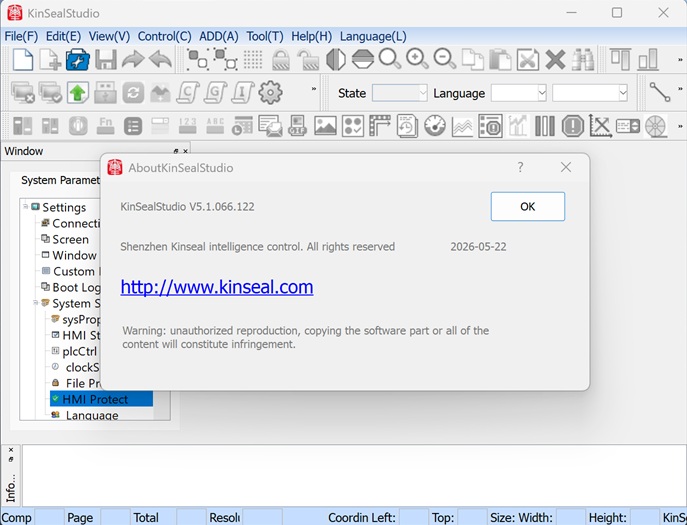The height and width of the screenshot is (525, 687).
Task: Open the Tool(T) menu
Action: [265, 36]
